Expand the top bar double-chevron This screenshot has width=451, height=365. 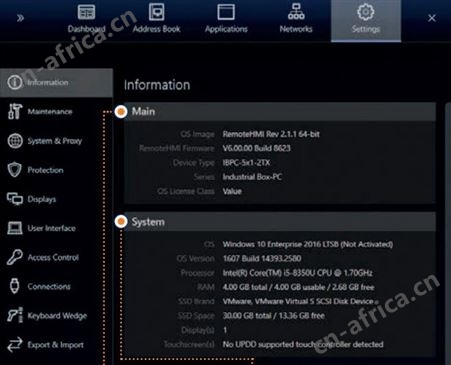click(x=20, y=18)
